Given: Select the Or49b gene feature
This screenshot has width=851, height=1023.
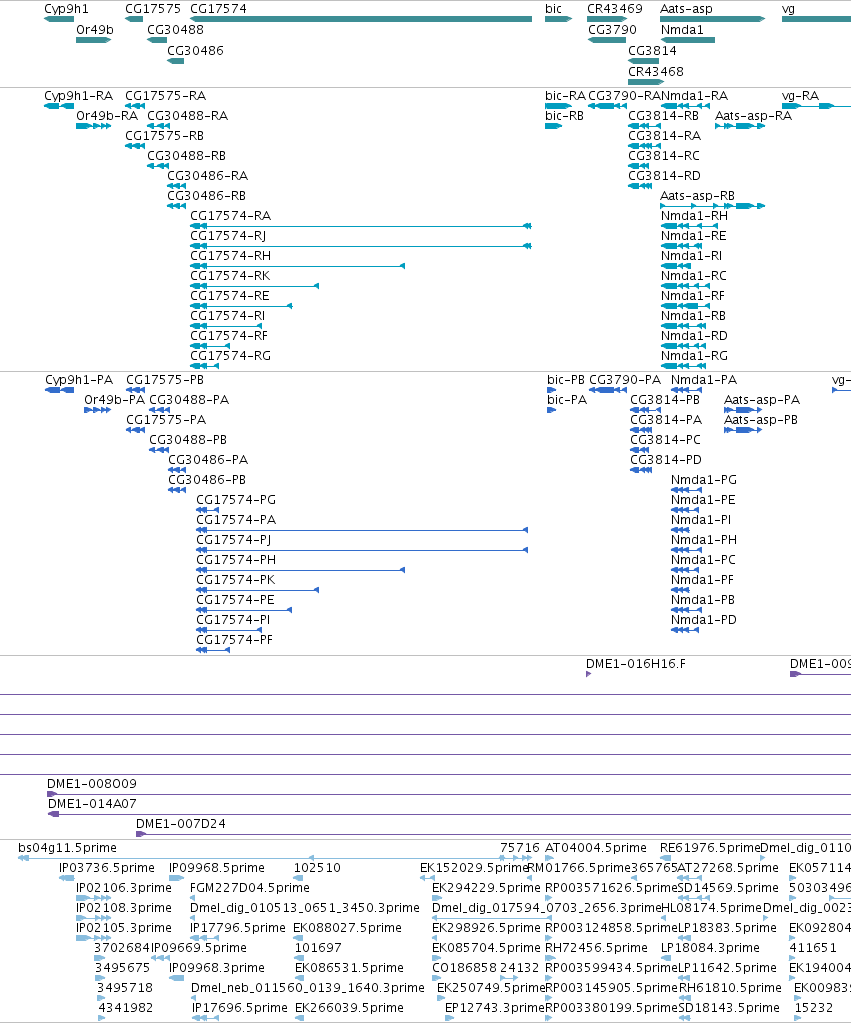Looking at the screenshot, I should pyautogui.click(x=93, y=40).
